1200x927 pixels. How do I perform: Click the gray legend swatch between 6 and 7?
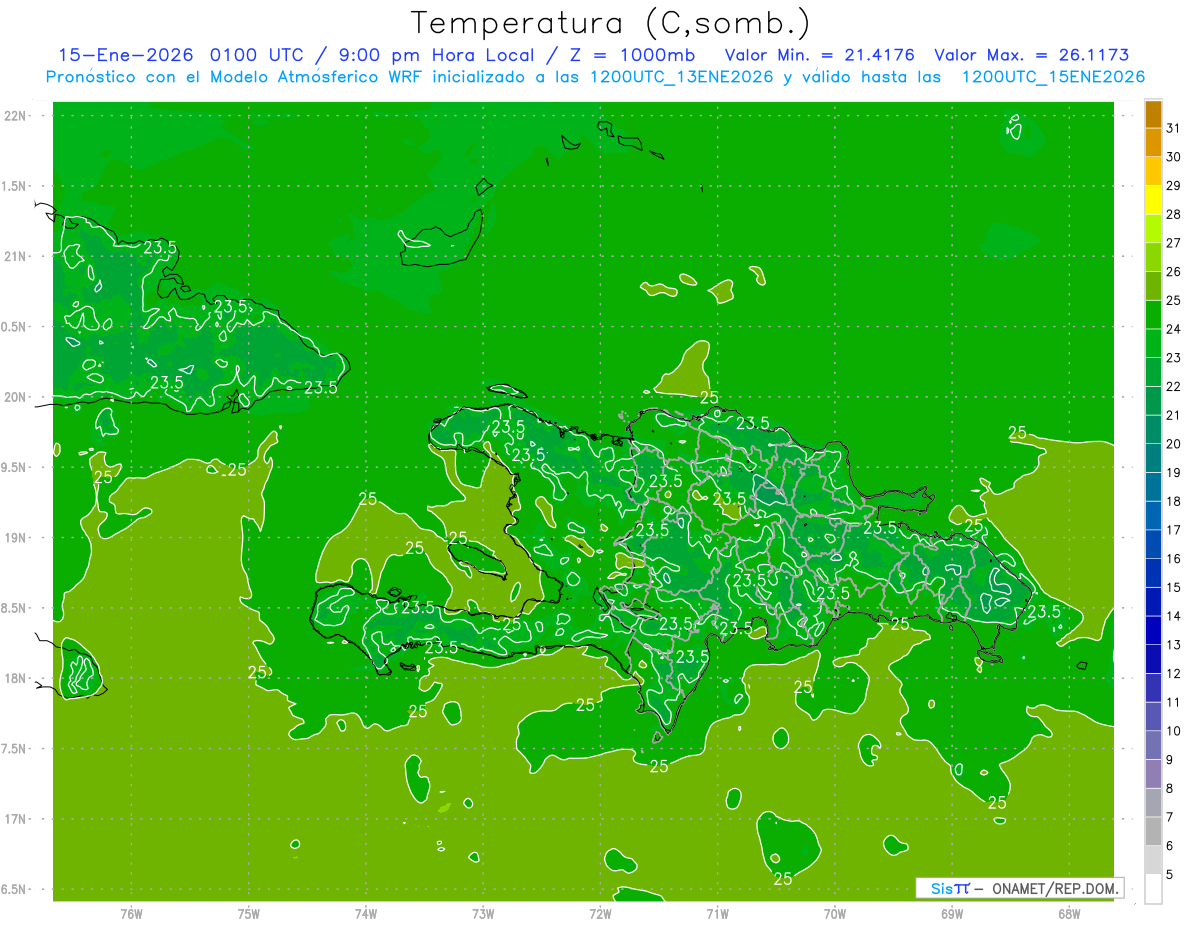tap(1153, 831)
